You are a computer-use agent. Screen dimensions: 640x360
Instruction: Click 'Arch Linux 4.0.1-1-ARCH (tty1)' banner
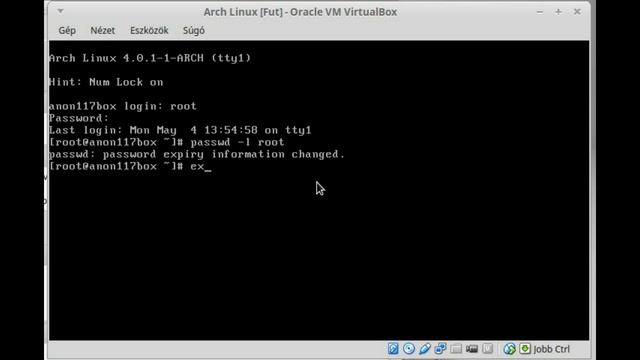[150, 58]
